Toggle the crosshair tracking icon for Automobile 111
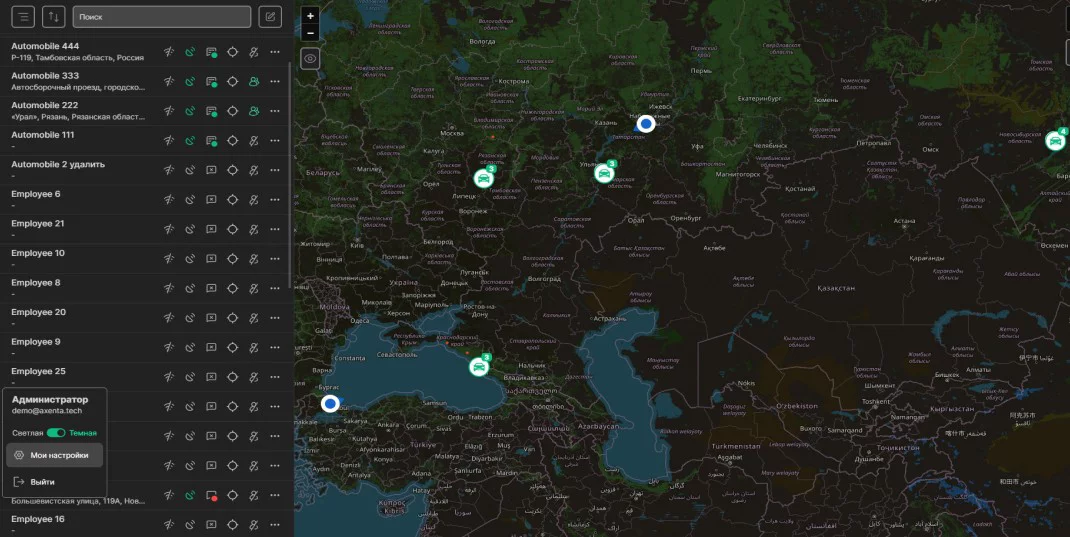Image resolution: width=1070 pixels, height=537 pixels. 233,141
